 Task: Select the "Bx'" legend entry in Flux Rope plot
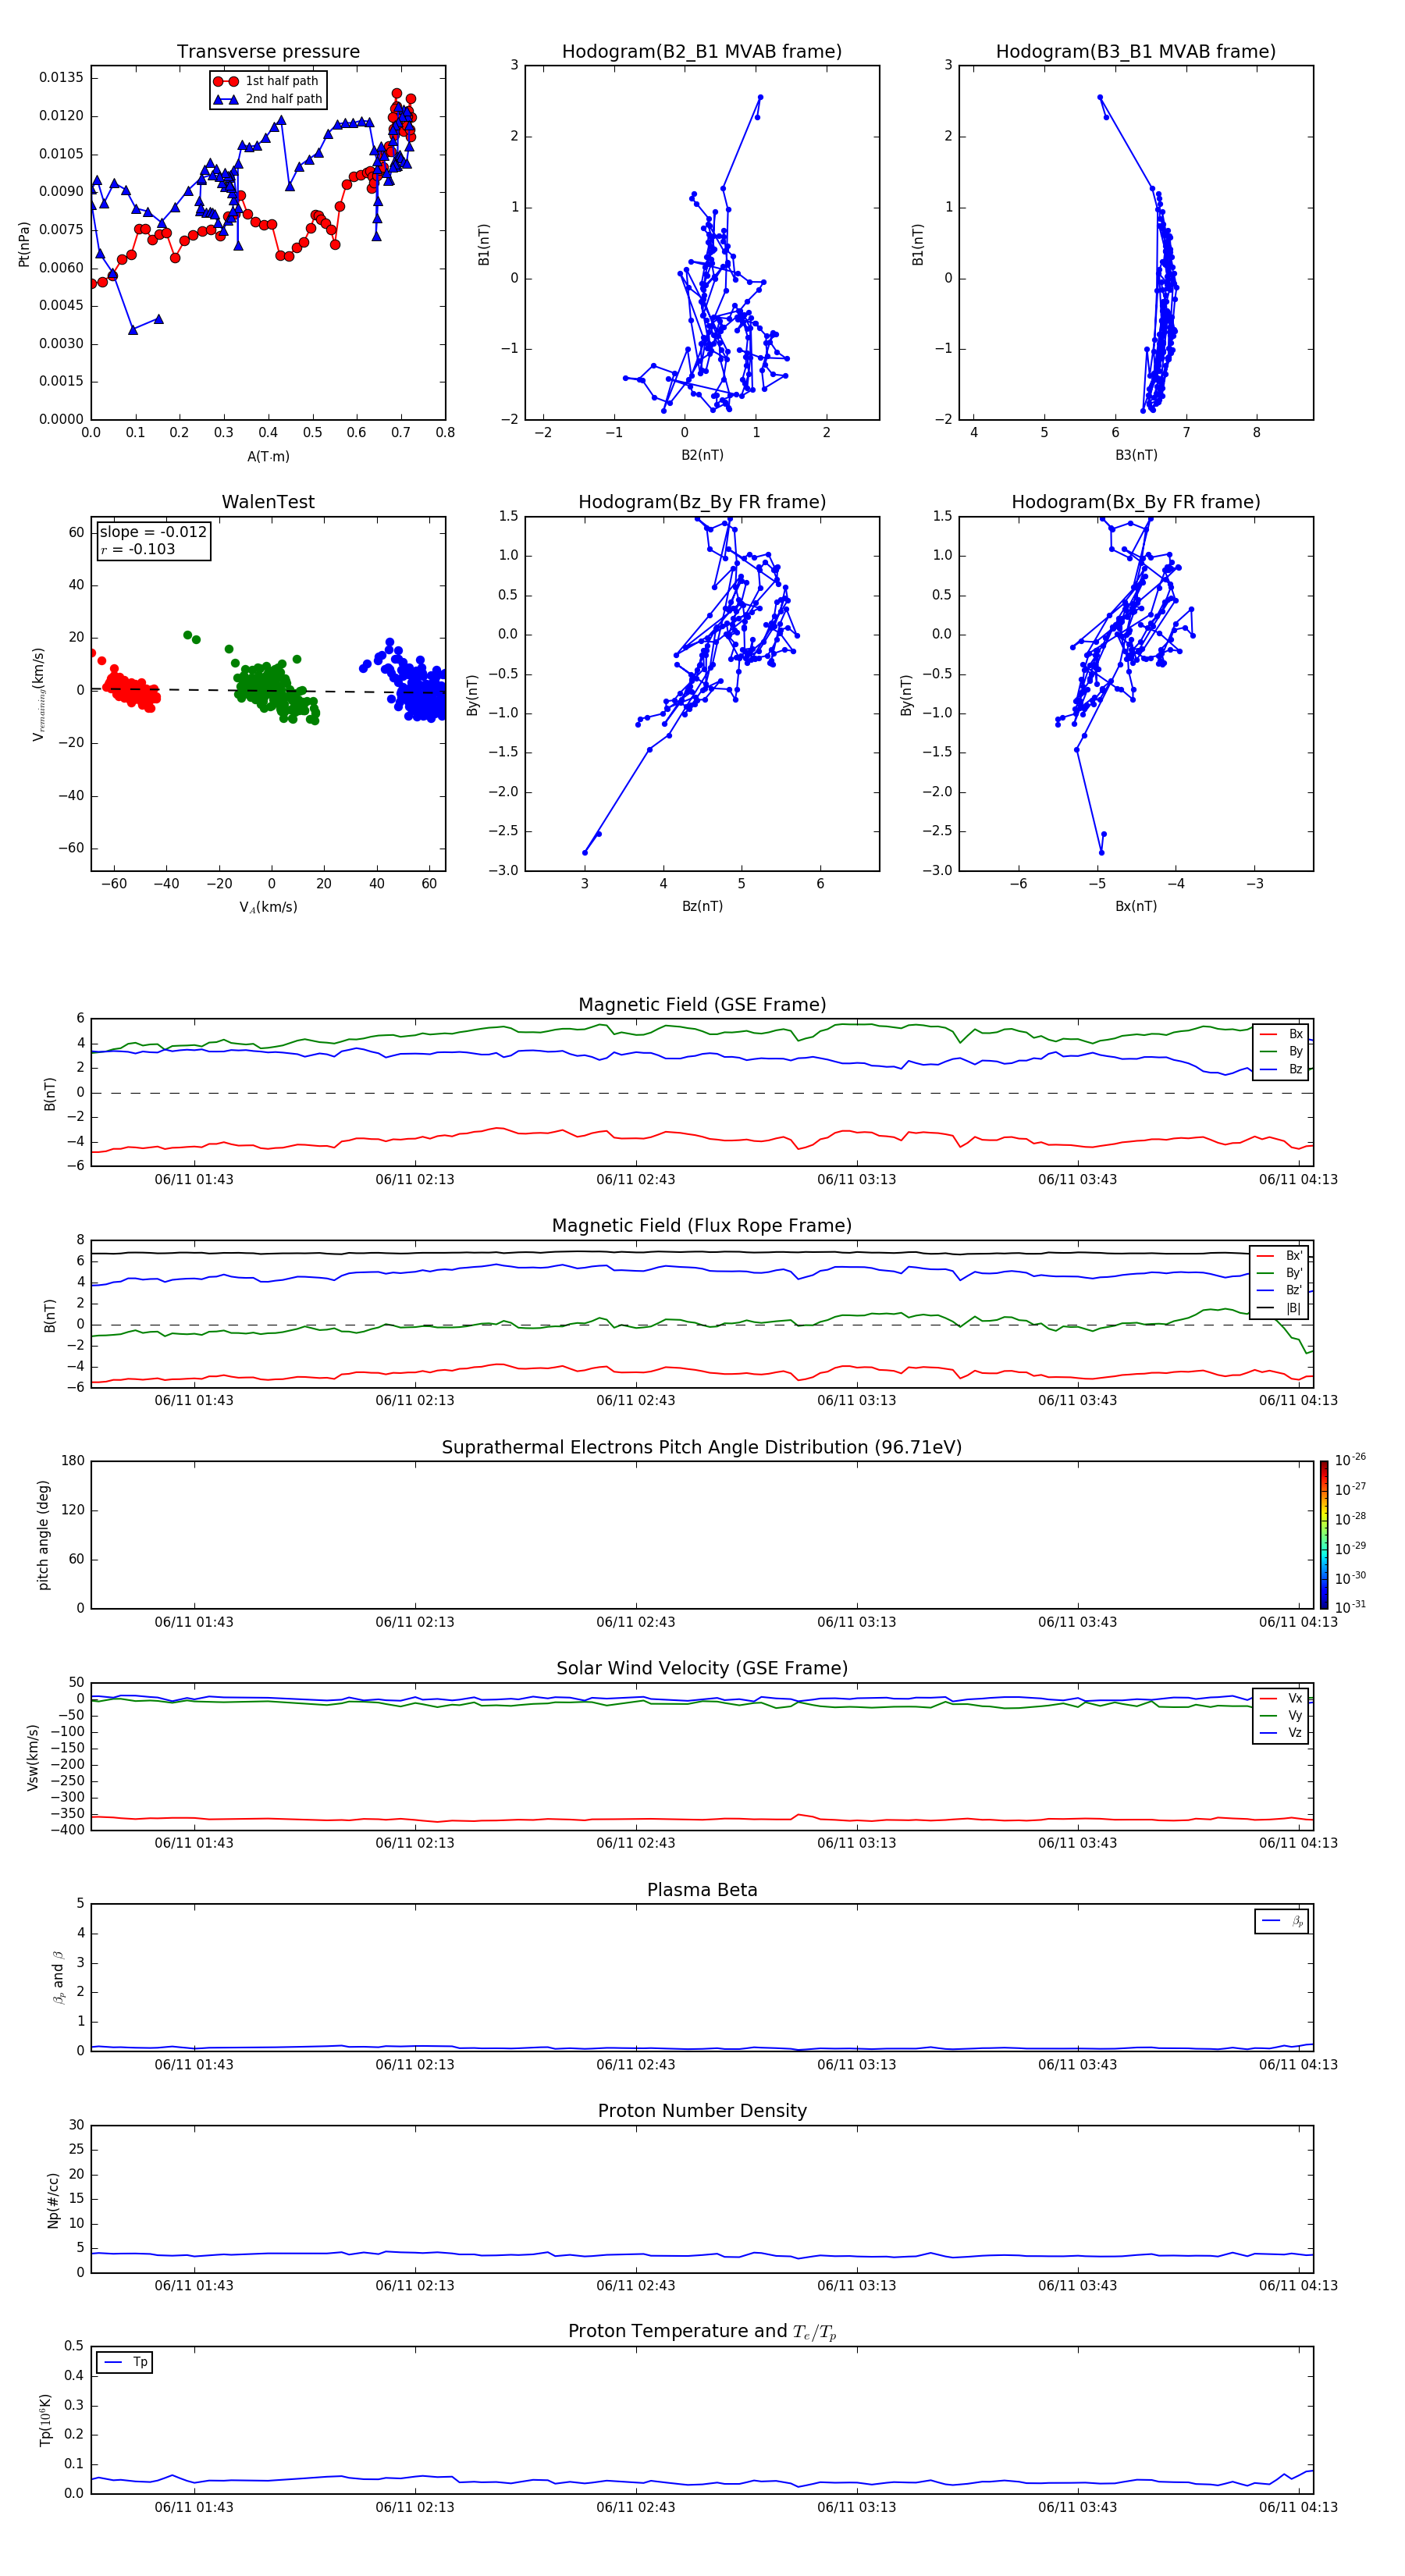[x=1280, y=1256]
